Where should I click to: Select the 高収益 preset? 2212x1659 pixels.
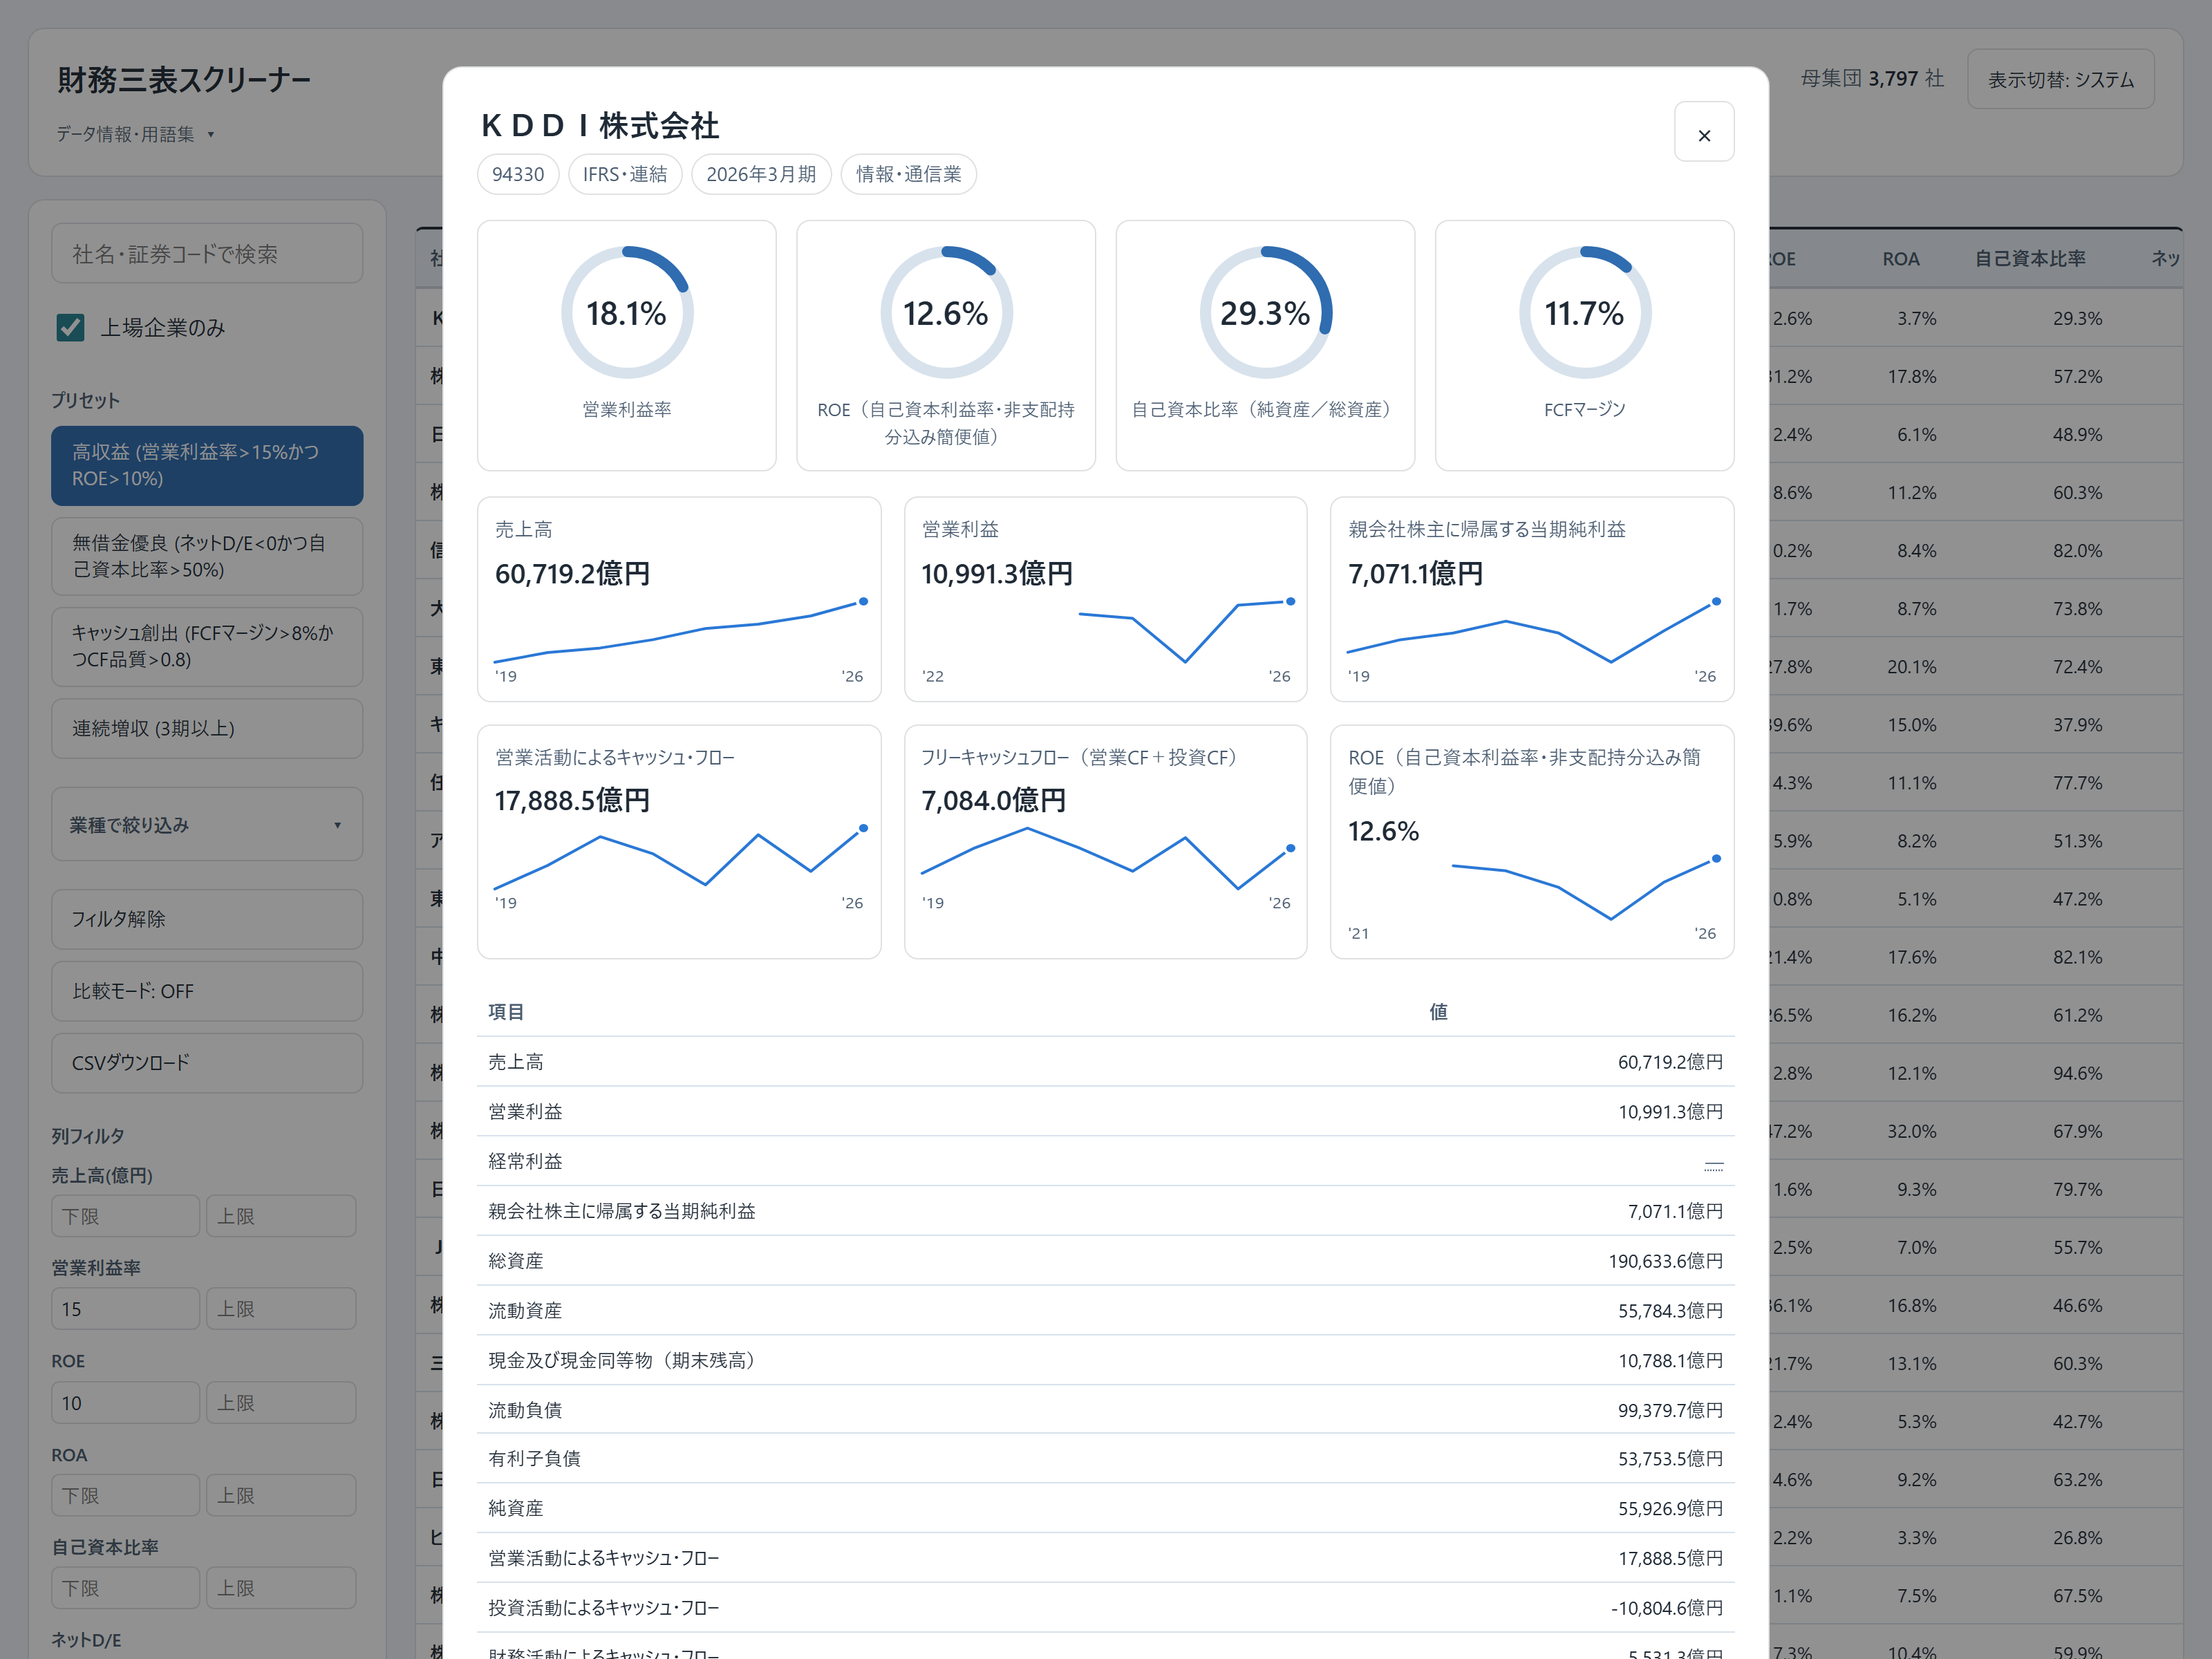click(207, 465)
